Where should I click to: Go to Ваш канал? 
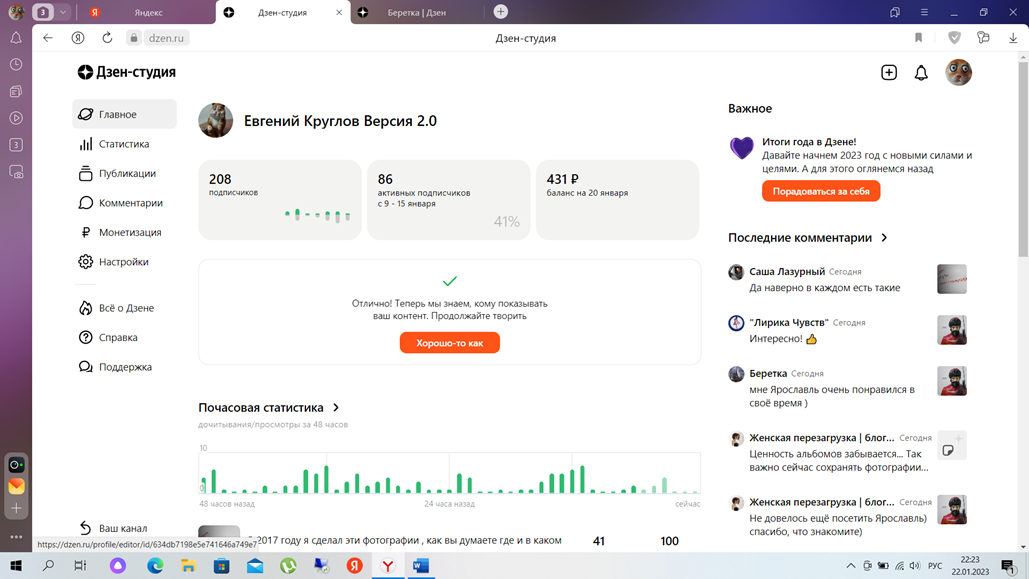(x=113, y=528)
